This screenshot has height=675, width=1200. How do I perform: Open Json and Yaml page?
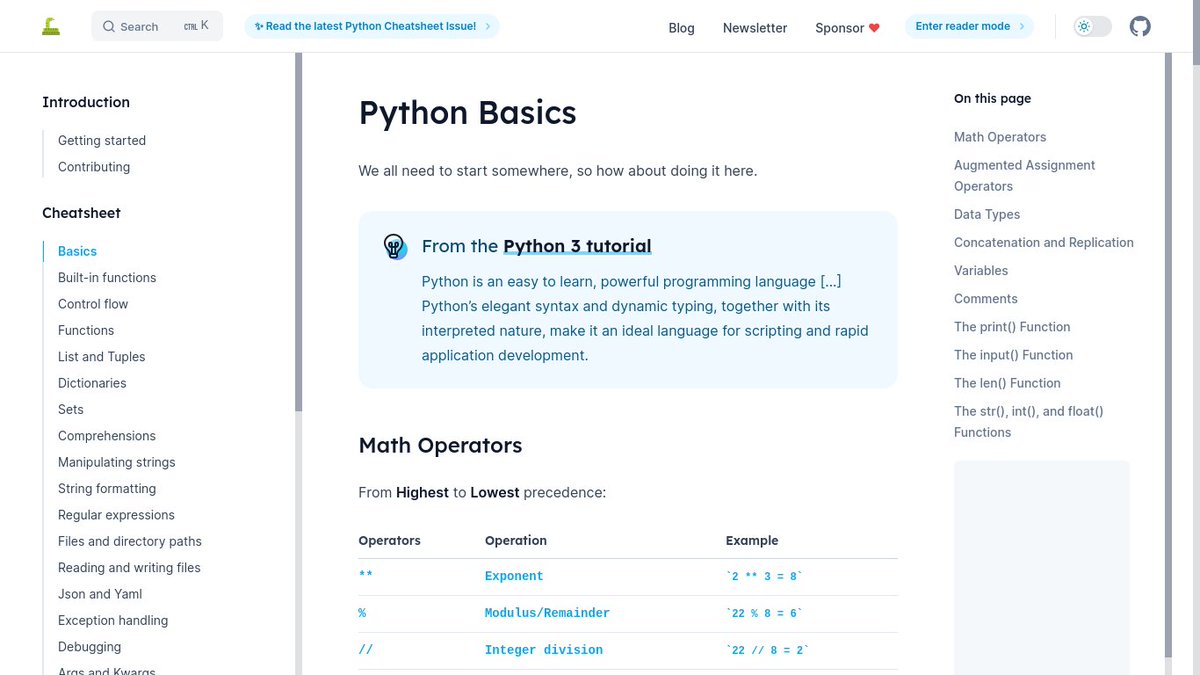100,594
